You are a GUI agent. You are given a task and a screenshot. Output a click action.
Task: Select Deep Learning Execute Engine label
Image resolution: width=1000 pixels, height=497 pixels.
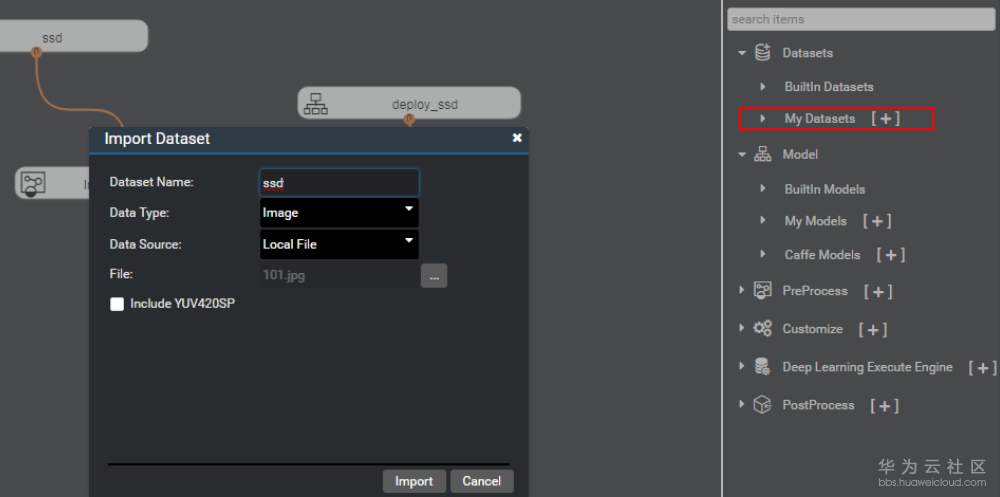(867, 367)
